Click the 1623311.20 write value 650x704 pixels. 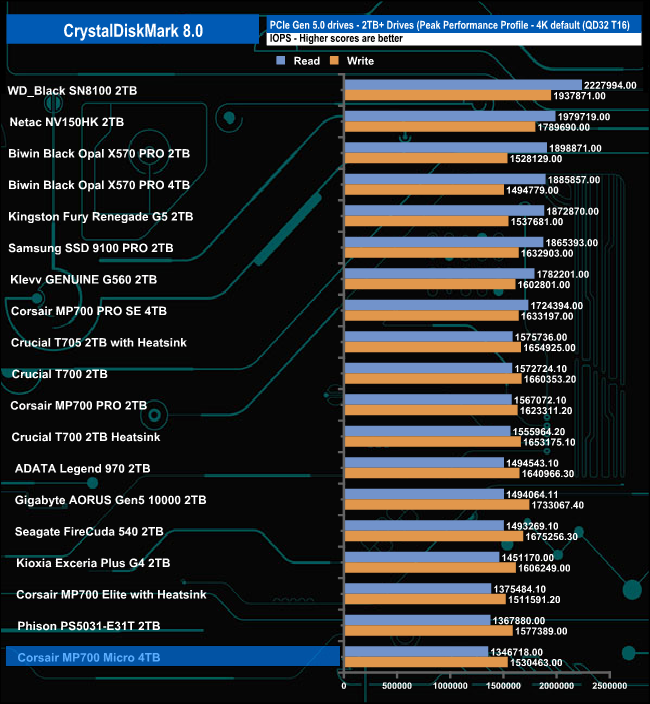546,411
